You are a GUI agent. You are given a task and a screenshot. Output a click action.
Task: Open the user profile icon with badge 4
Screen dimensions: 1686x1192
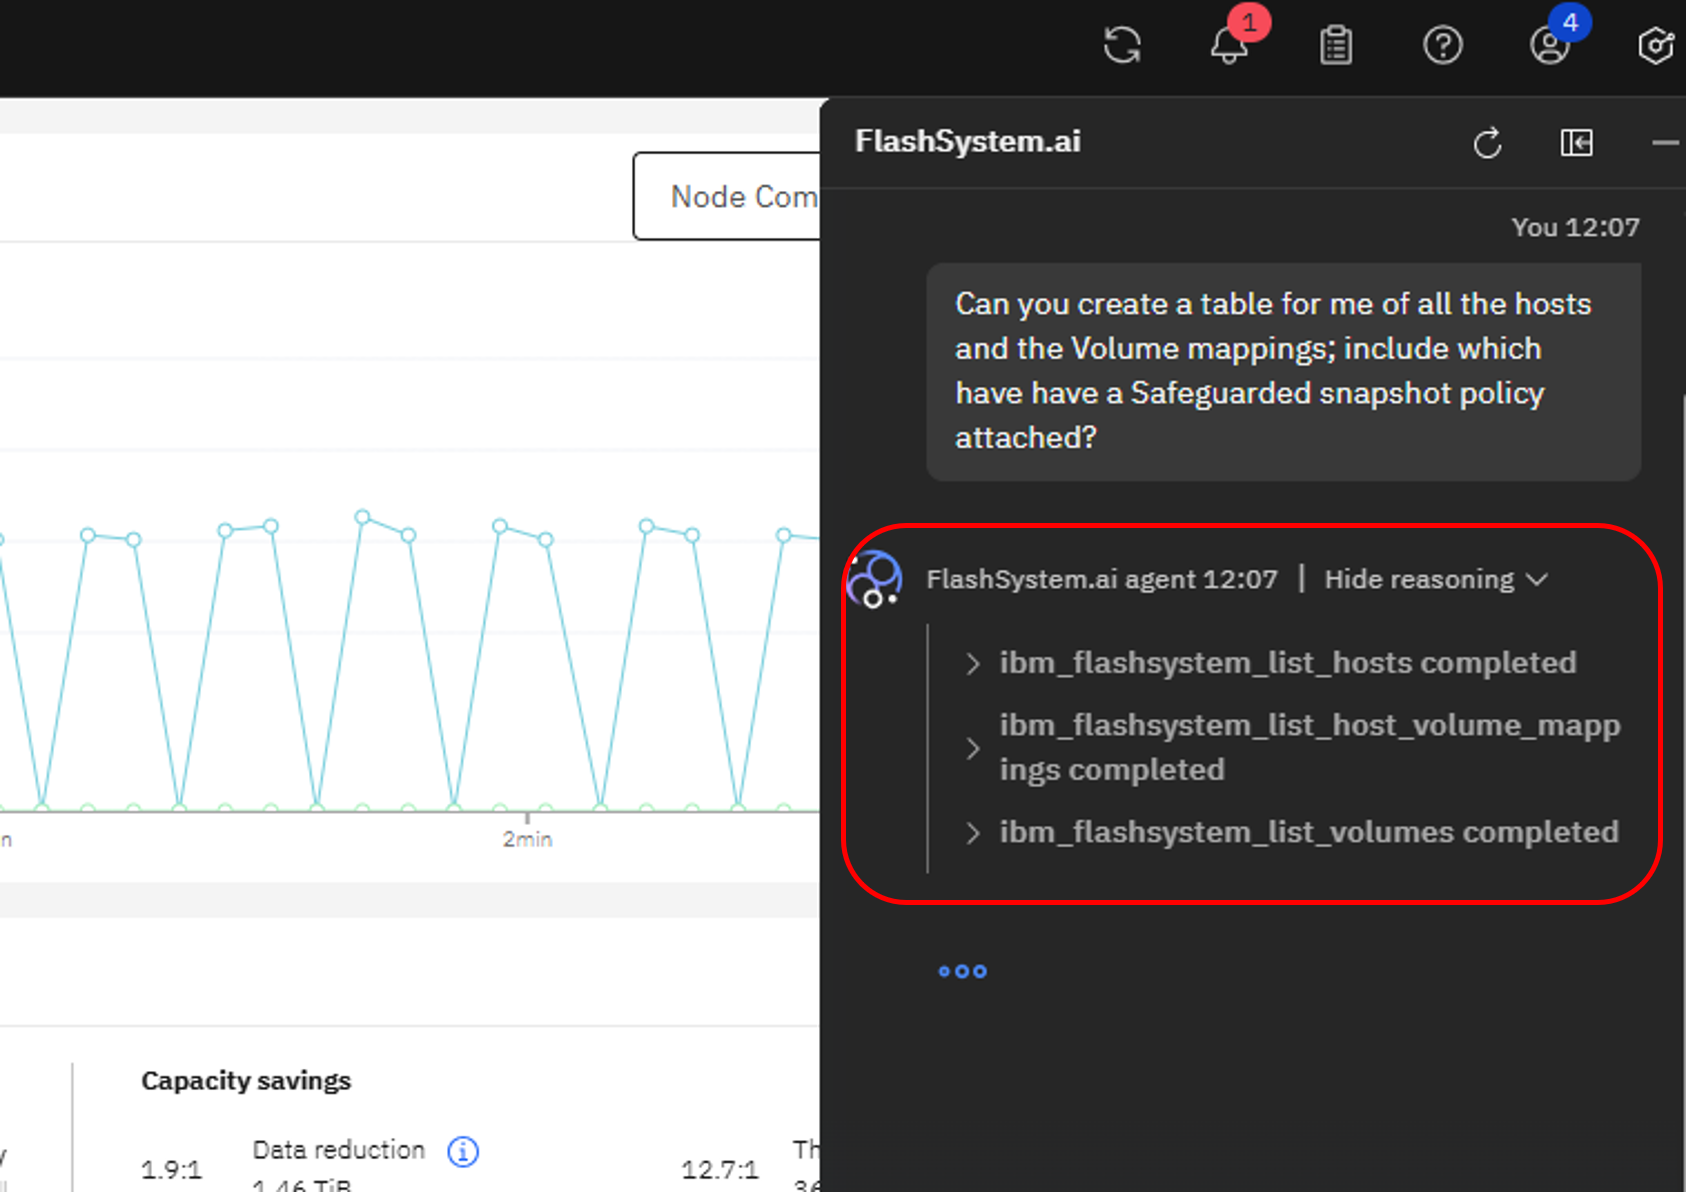(x=1550, y=45)
